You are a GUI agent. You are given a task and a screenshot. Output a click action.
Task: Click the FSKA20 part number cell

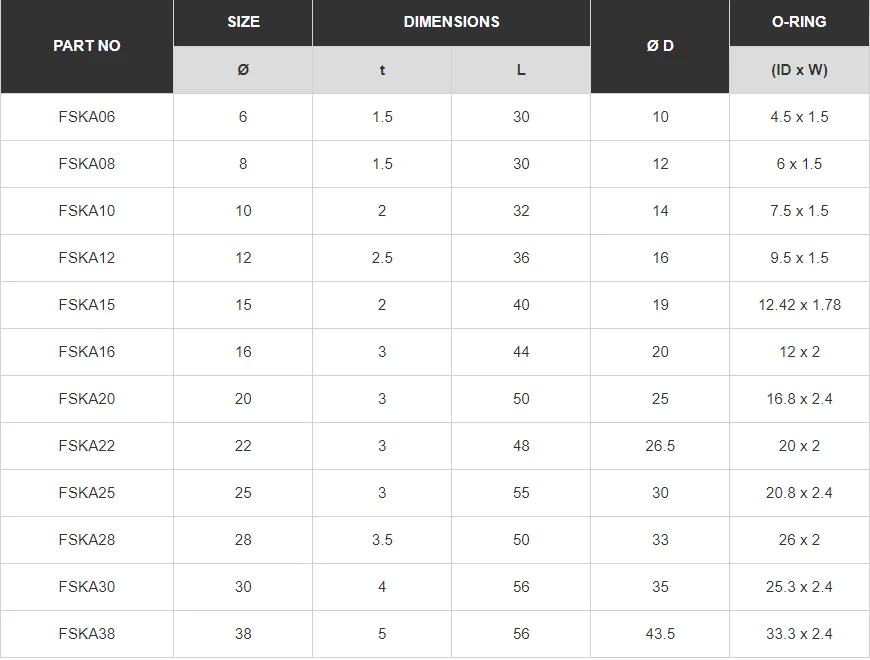(87, 399)
